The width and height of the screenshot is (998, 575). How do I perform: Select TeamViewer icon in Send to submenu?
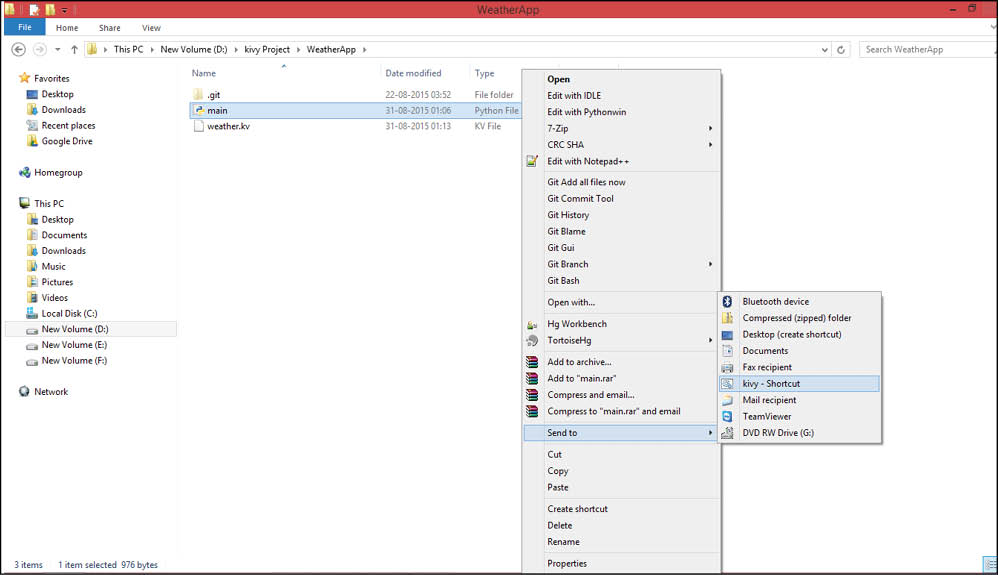[728, 417]
